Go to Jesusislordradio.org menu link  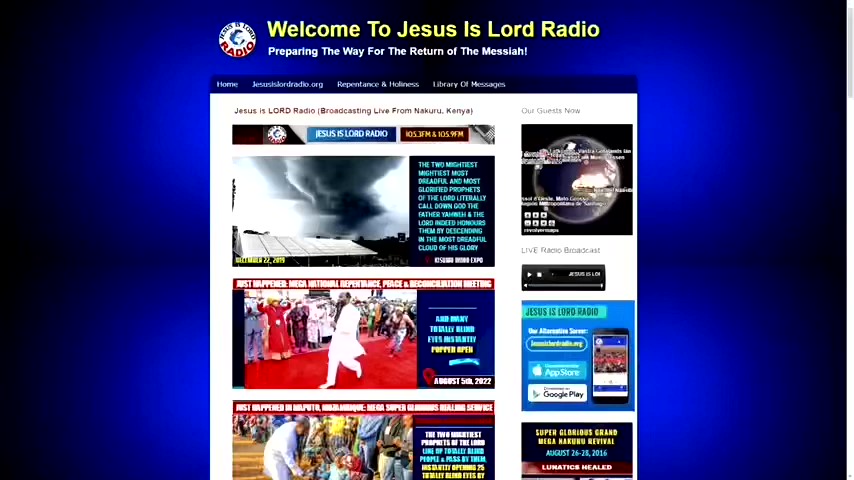287,84
